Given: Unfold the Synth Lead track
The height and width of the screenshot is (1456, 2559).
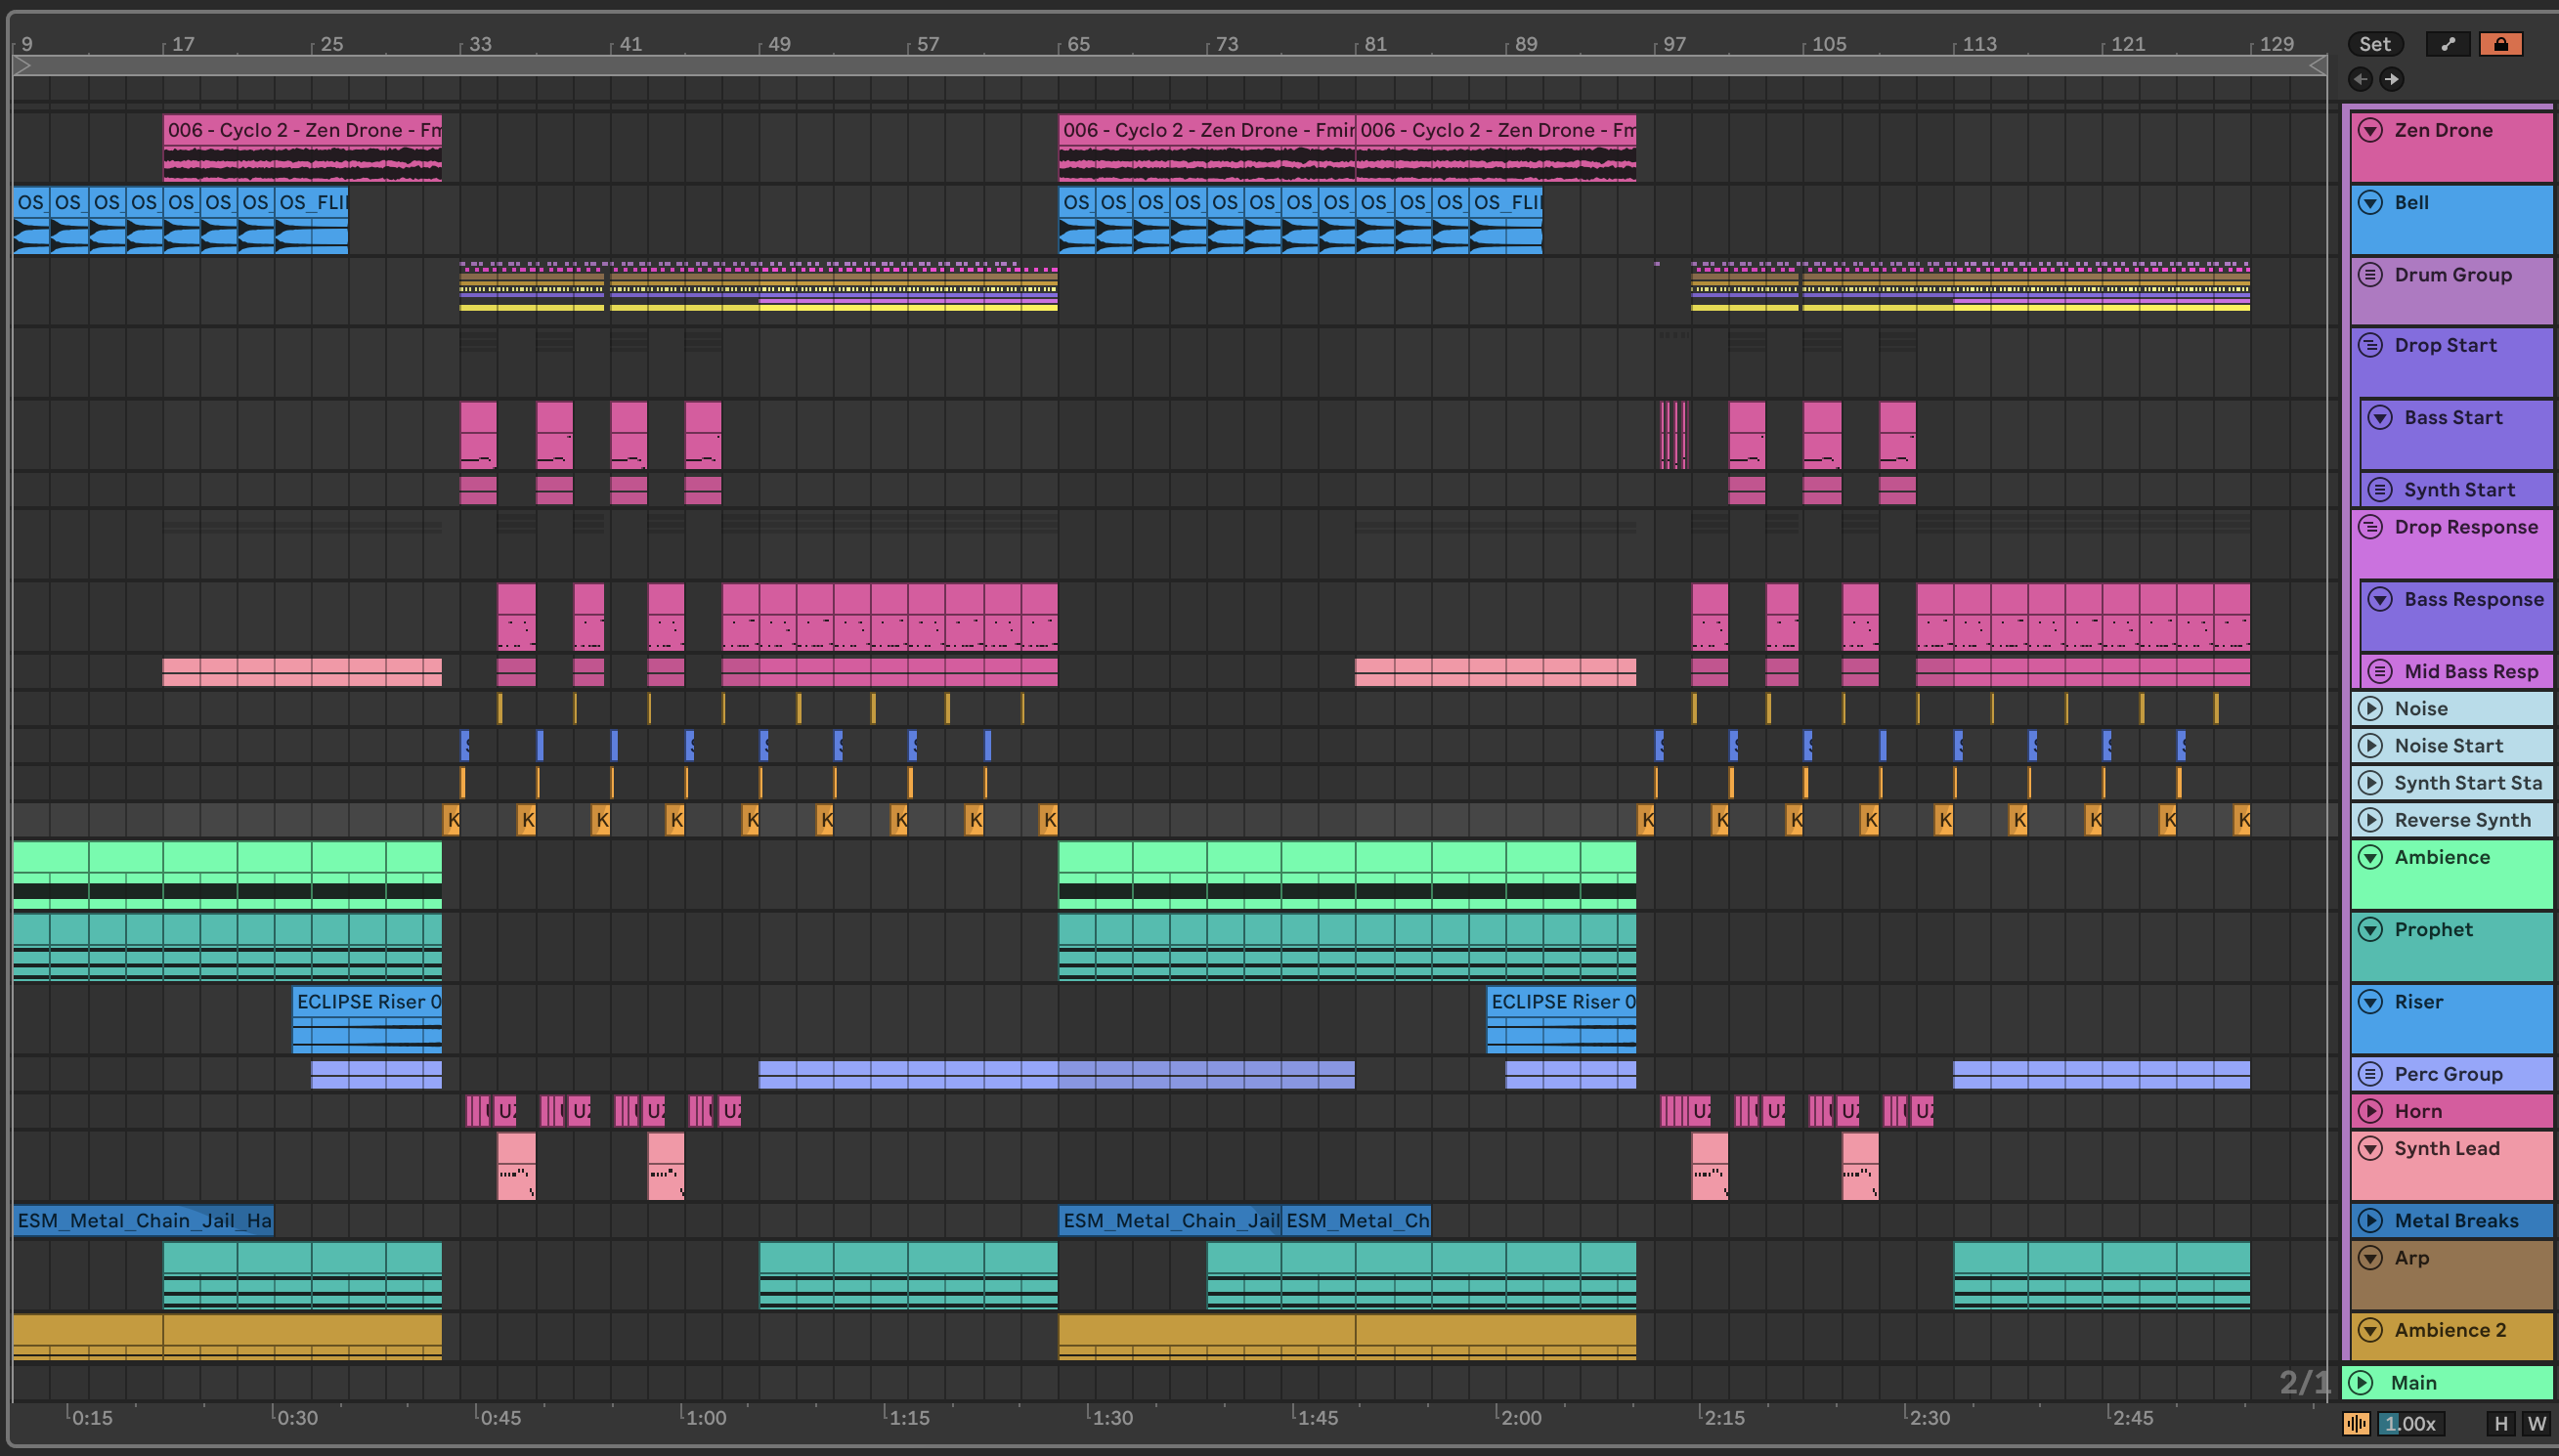Looking at the screenshot, I should 2370,1148.
